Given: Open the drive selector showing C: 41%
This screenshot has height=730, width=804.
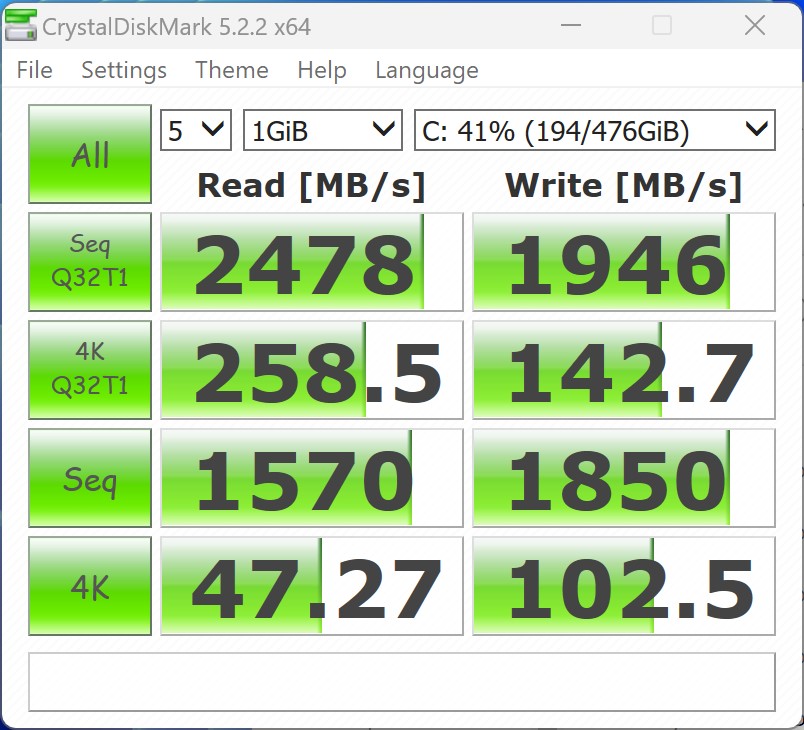Looking at the screenshot, I should click(x=594, y=130).
